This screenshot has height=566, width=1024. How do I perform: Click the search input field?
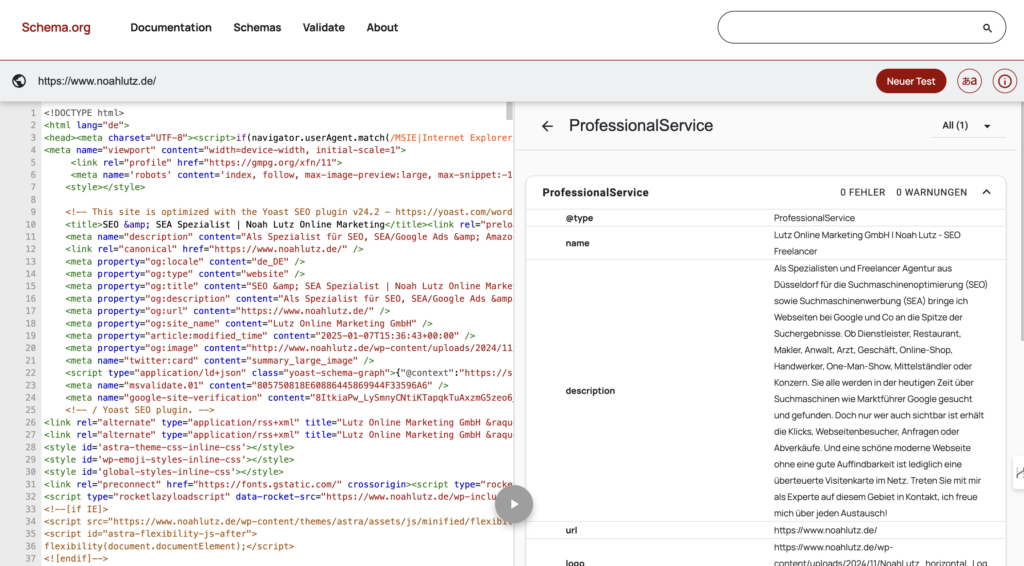coord(861,27)
